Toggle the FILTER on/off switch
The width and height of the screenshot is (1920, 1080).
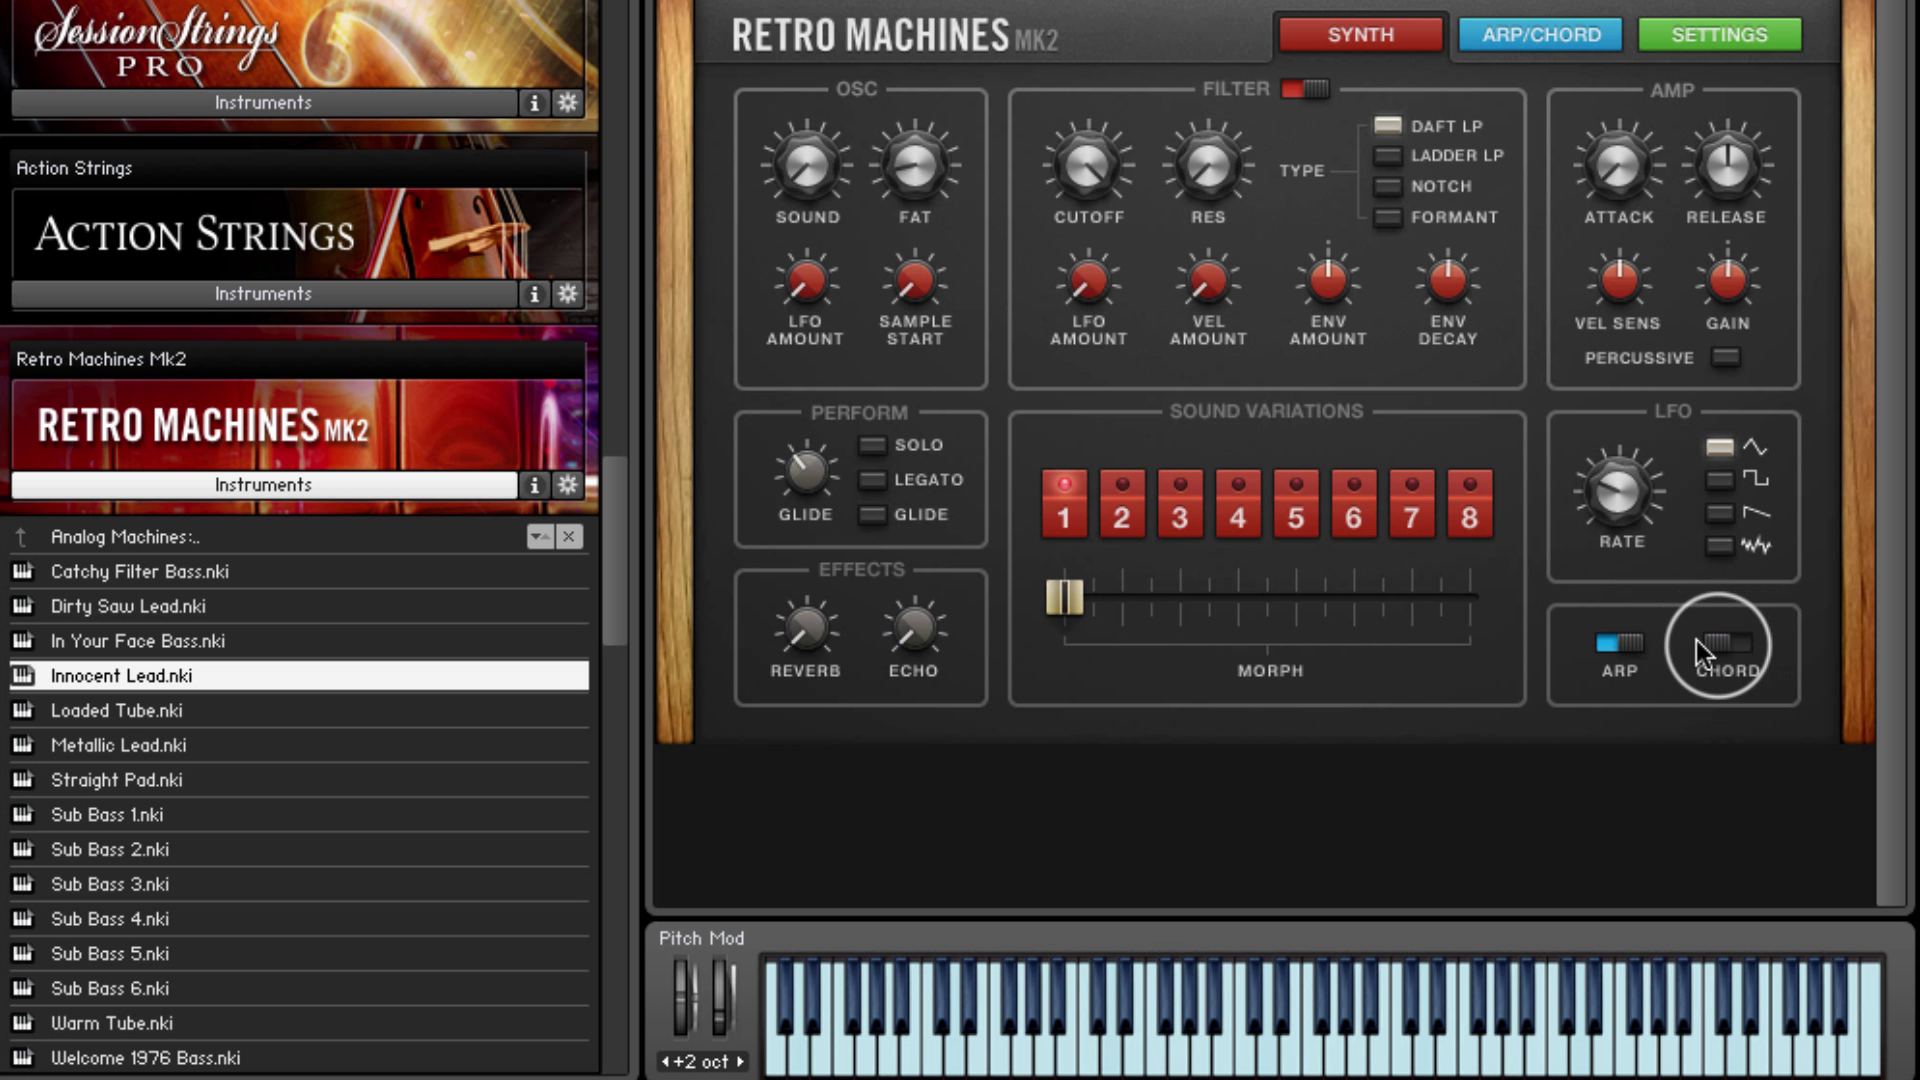(x=1305, y=89)
